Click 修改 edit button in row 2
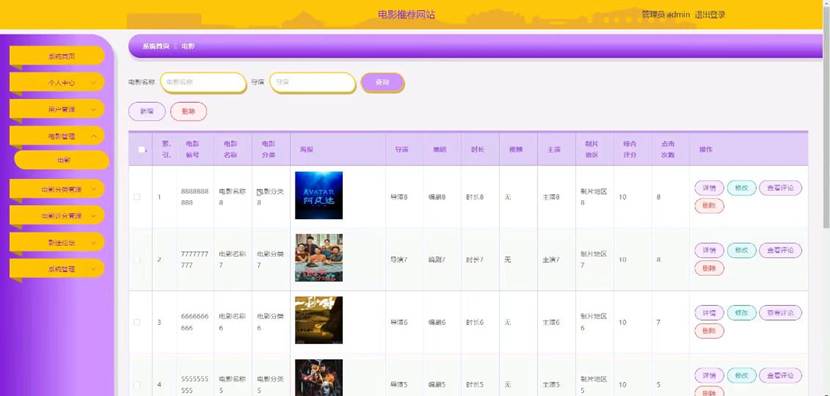The image size is (830, 396). click(742, 250)
